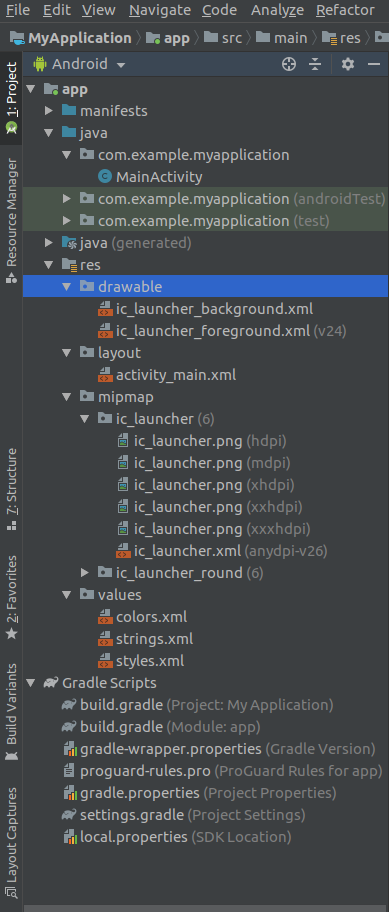This screenshot has height=912, width=389.
Task: Expand com.example.myapplication (androidTest) package
Action: [x=67, y=199]
